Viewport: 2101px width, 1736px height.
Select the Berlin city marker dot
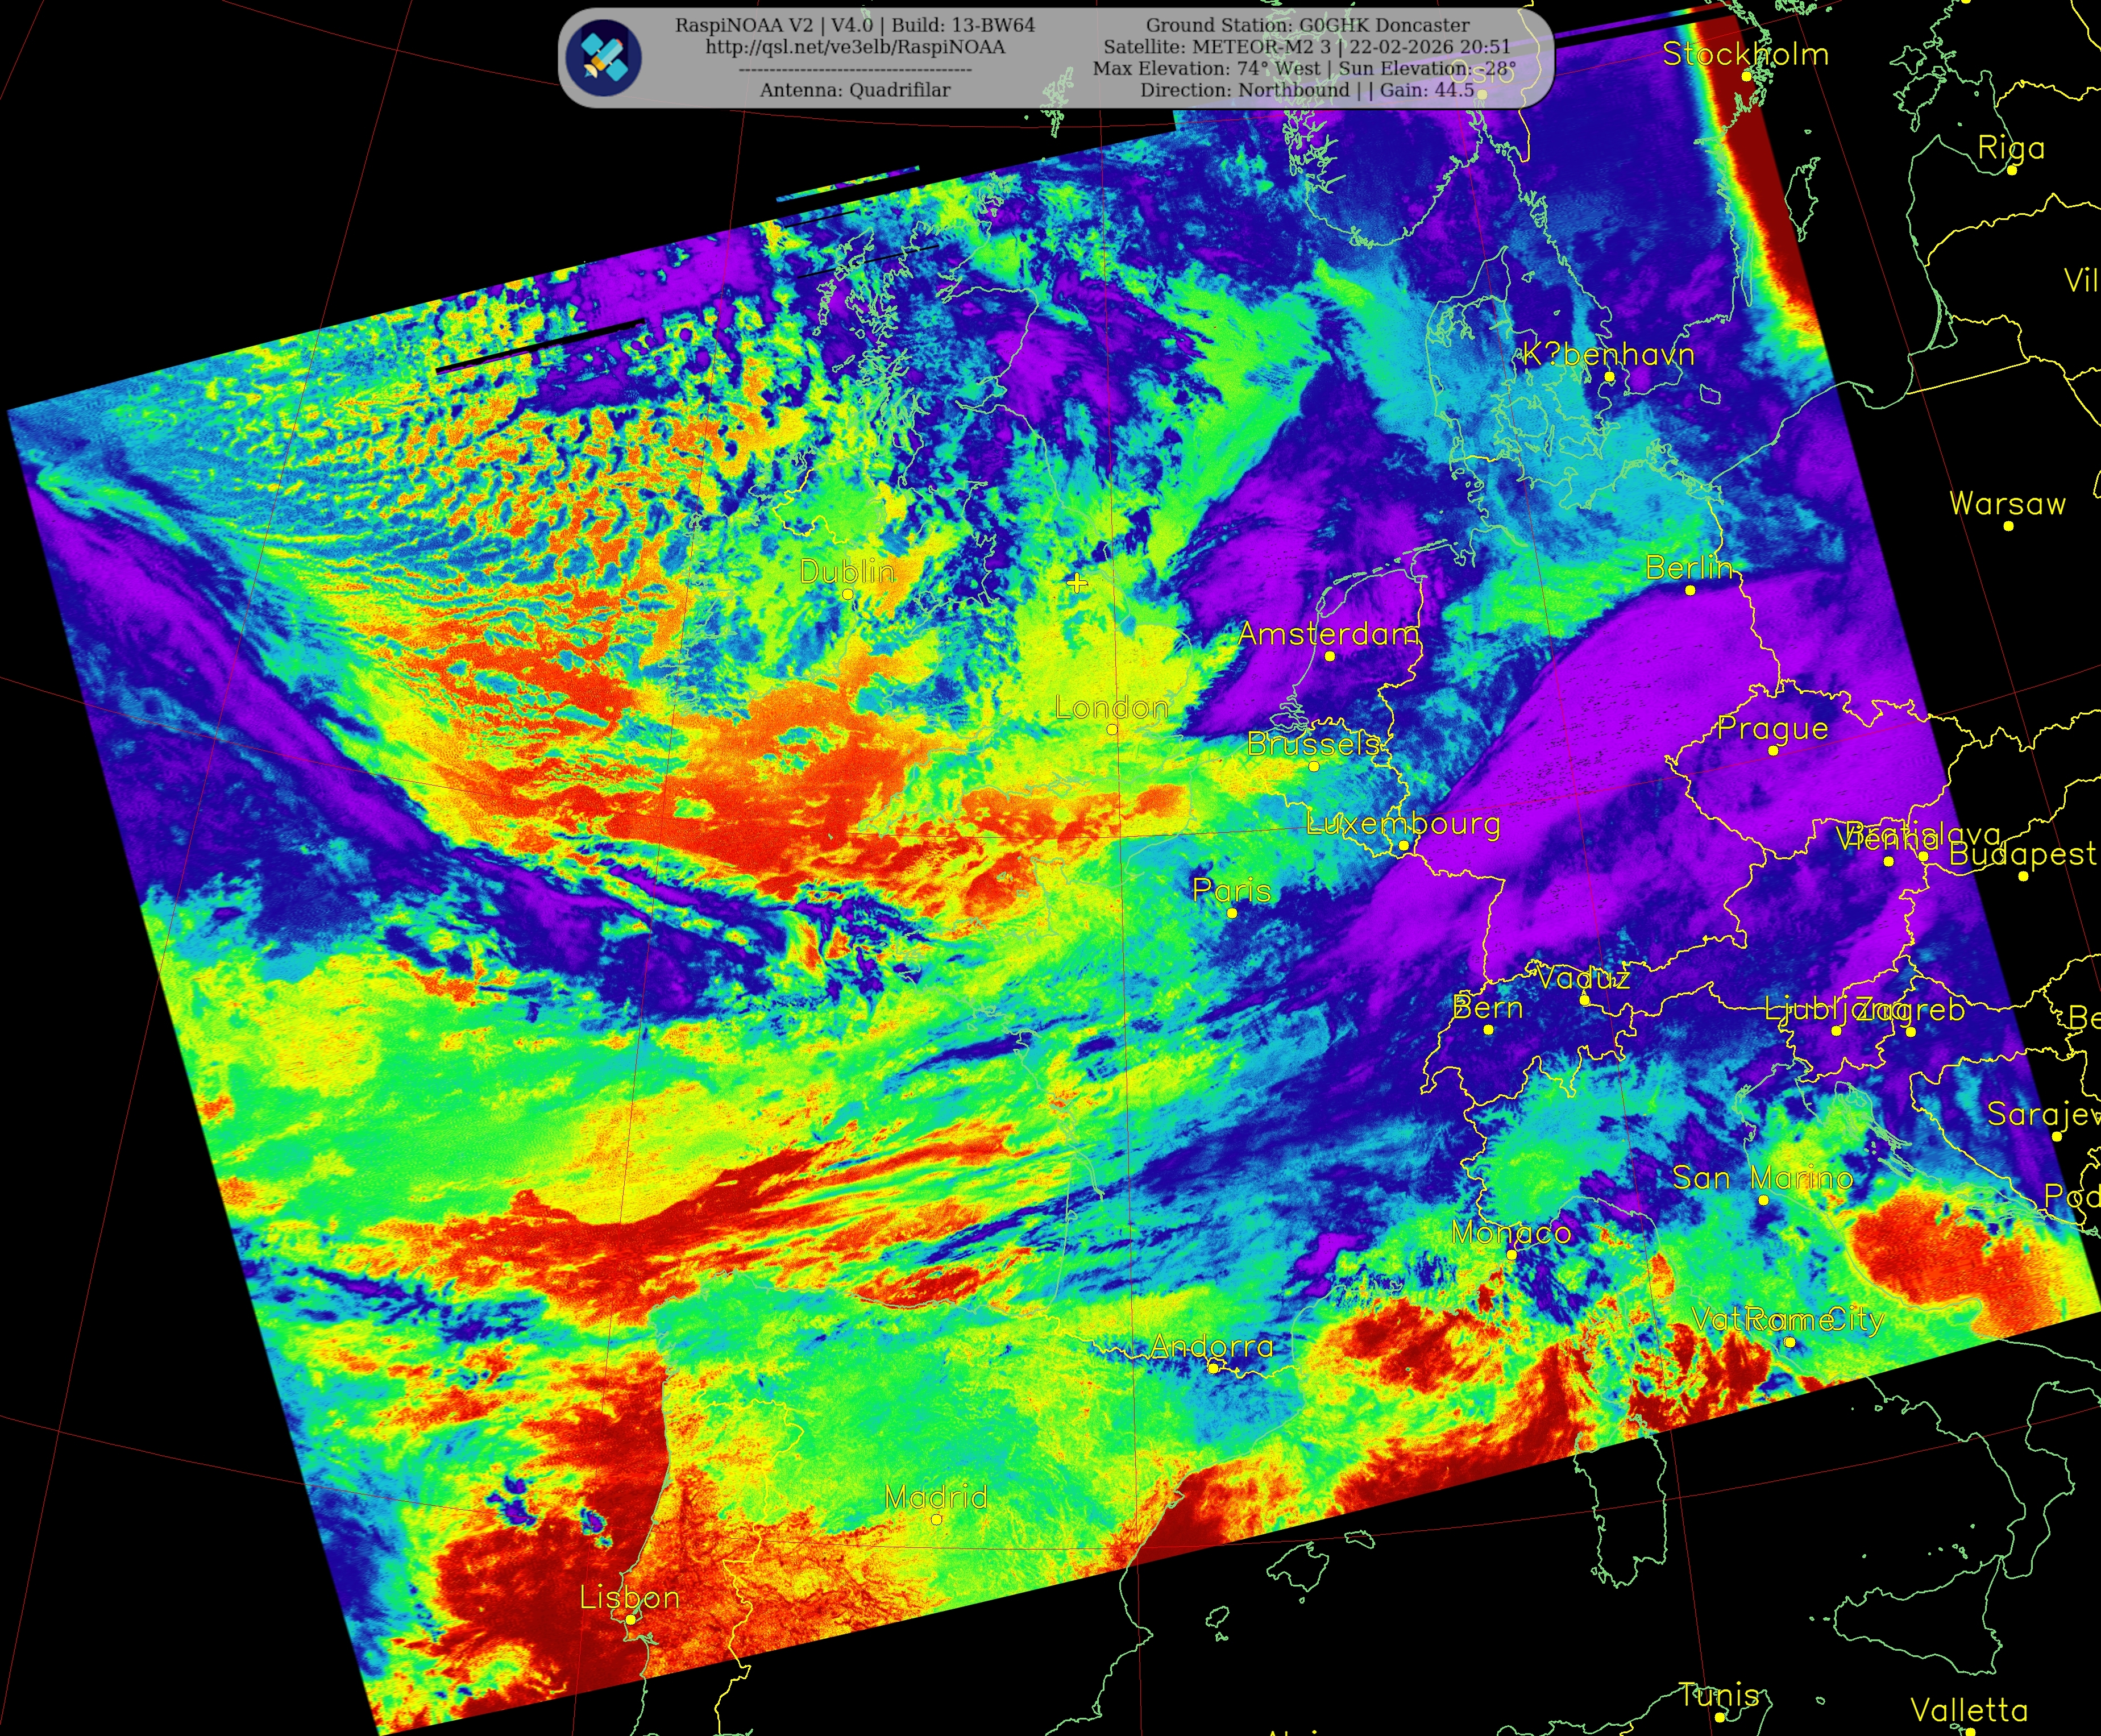[x=1690, y=590]
